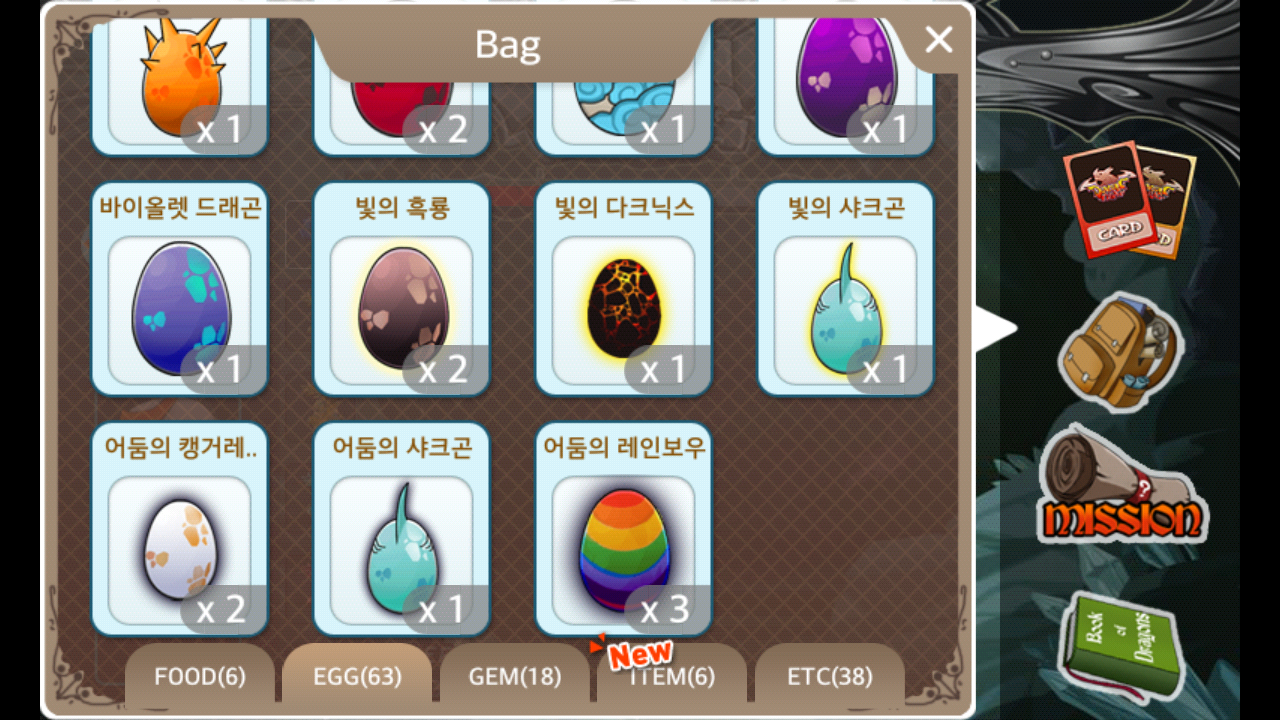Close the Bag window
Image resolution: width=1280 pixels, height=720 pixels.
point(939,40)
